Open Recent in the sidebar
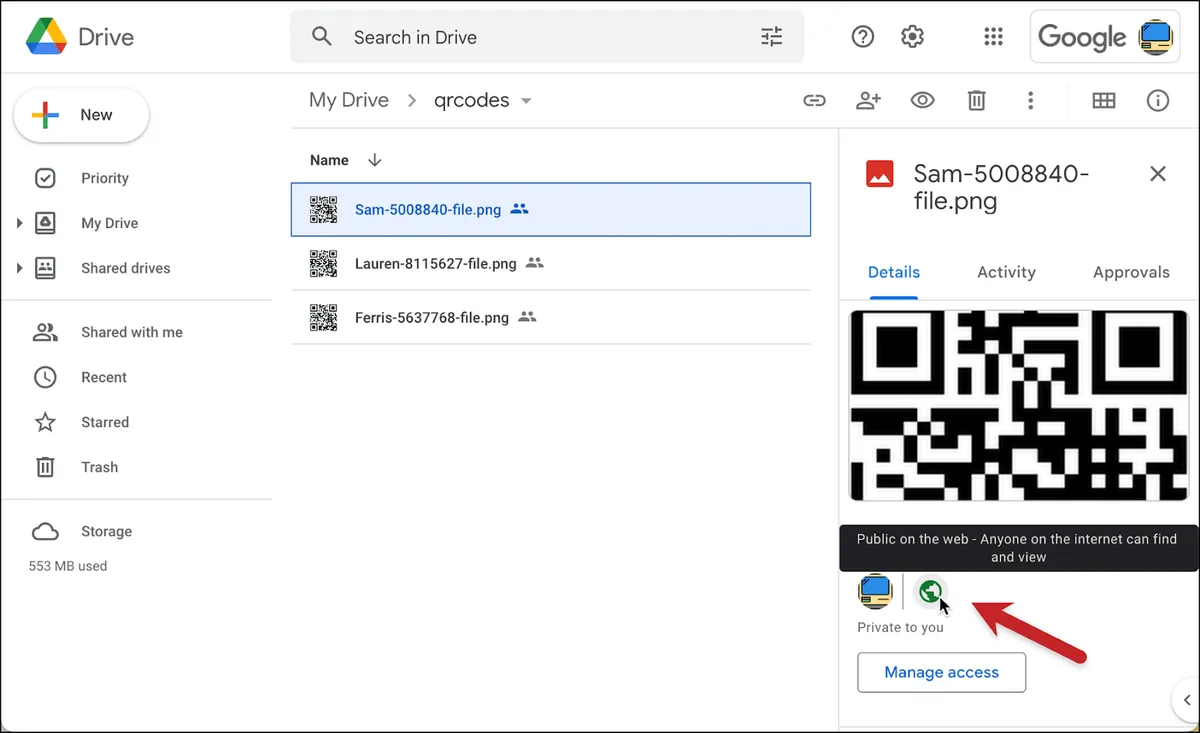Viewport: 1200px width, 733px height. 104,377
